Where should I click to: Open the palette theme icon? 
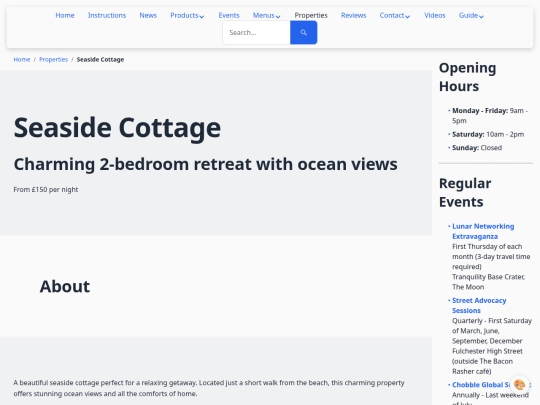coord(519,384)
